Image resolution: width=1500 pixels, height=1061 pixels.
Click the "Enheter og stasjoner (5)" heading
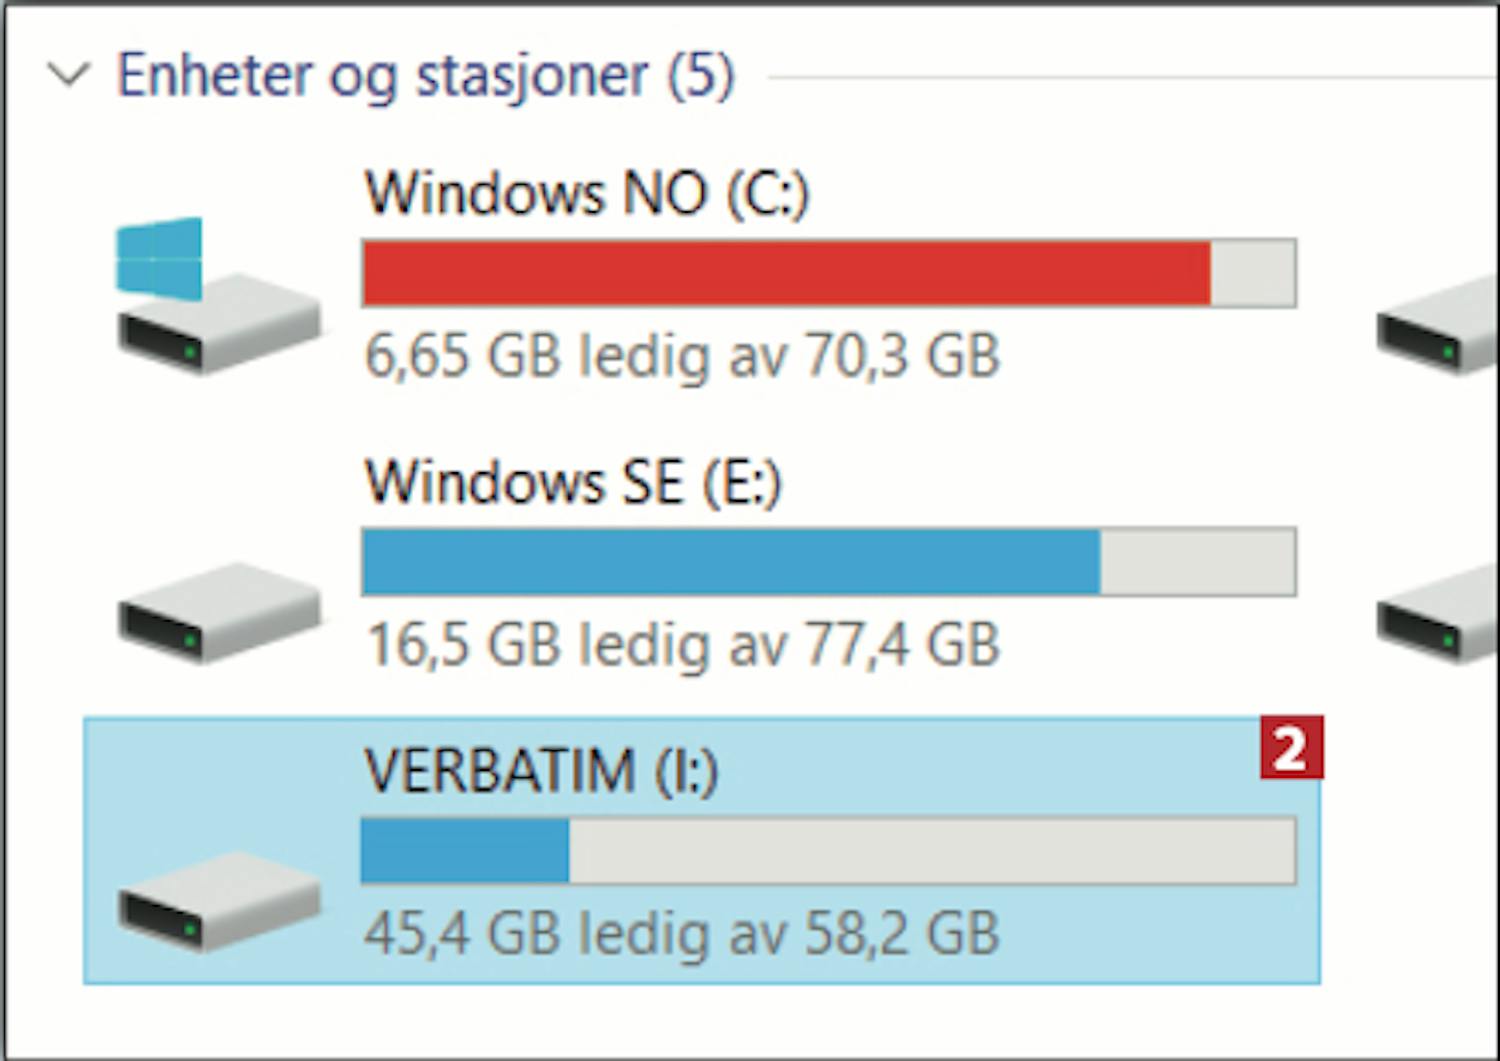426,75
